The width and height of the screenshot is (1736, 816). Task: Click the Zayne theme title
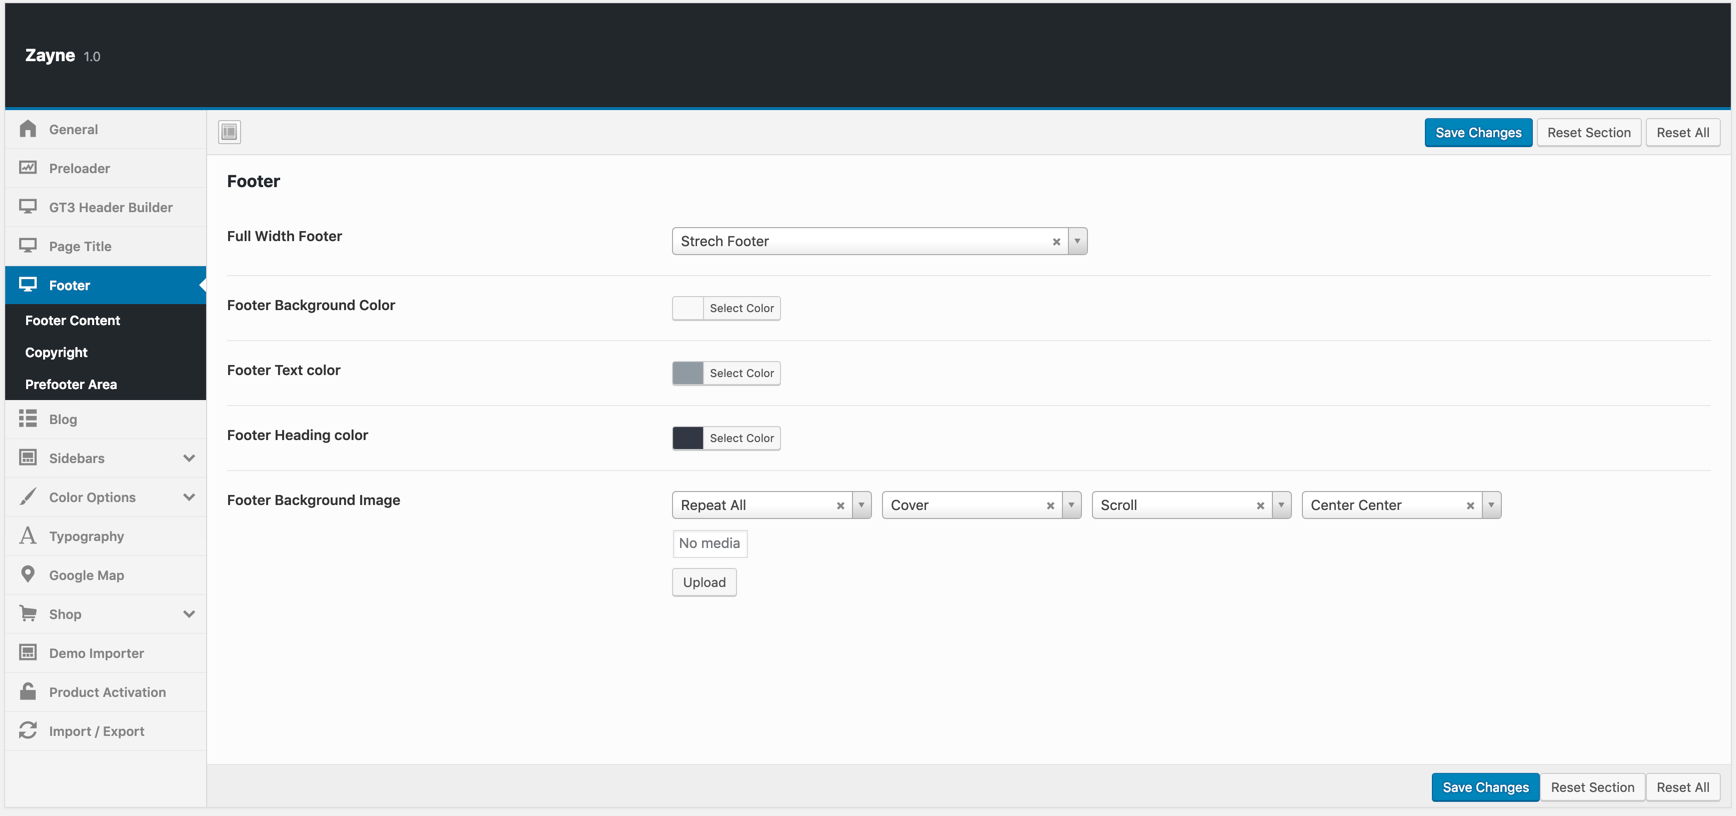click(50, 55)
